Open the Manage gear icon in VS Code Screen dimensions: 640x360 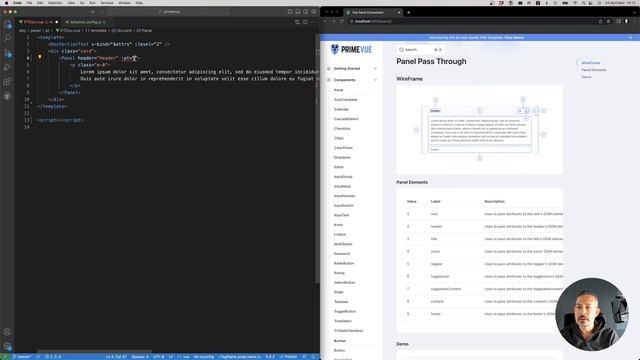click(7, 346)
